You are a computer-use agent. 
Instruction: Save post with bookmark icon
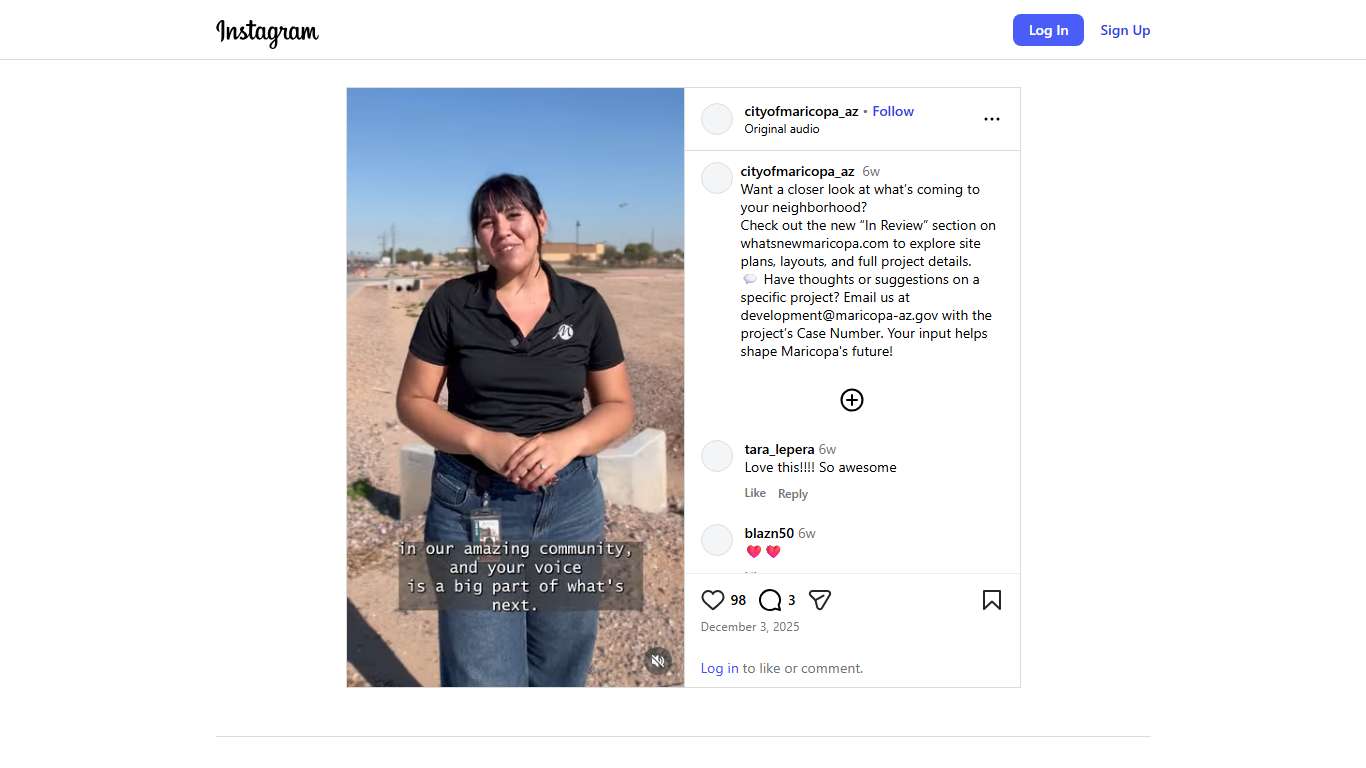pos(992,600)
